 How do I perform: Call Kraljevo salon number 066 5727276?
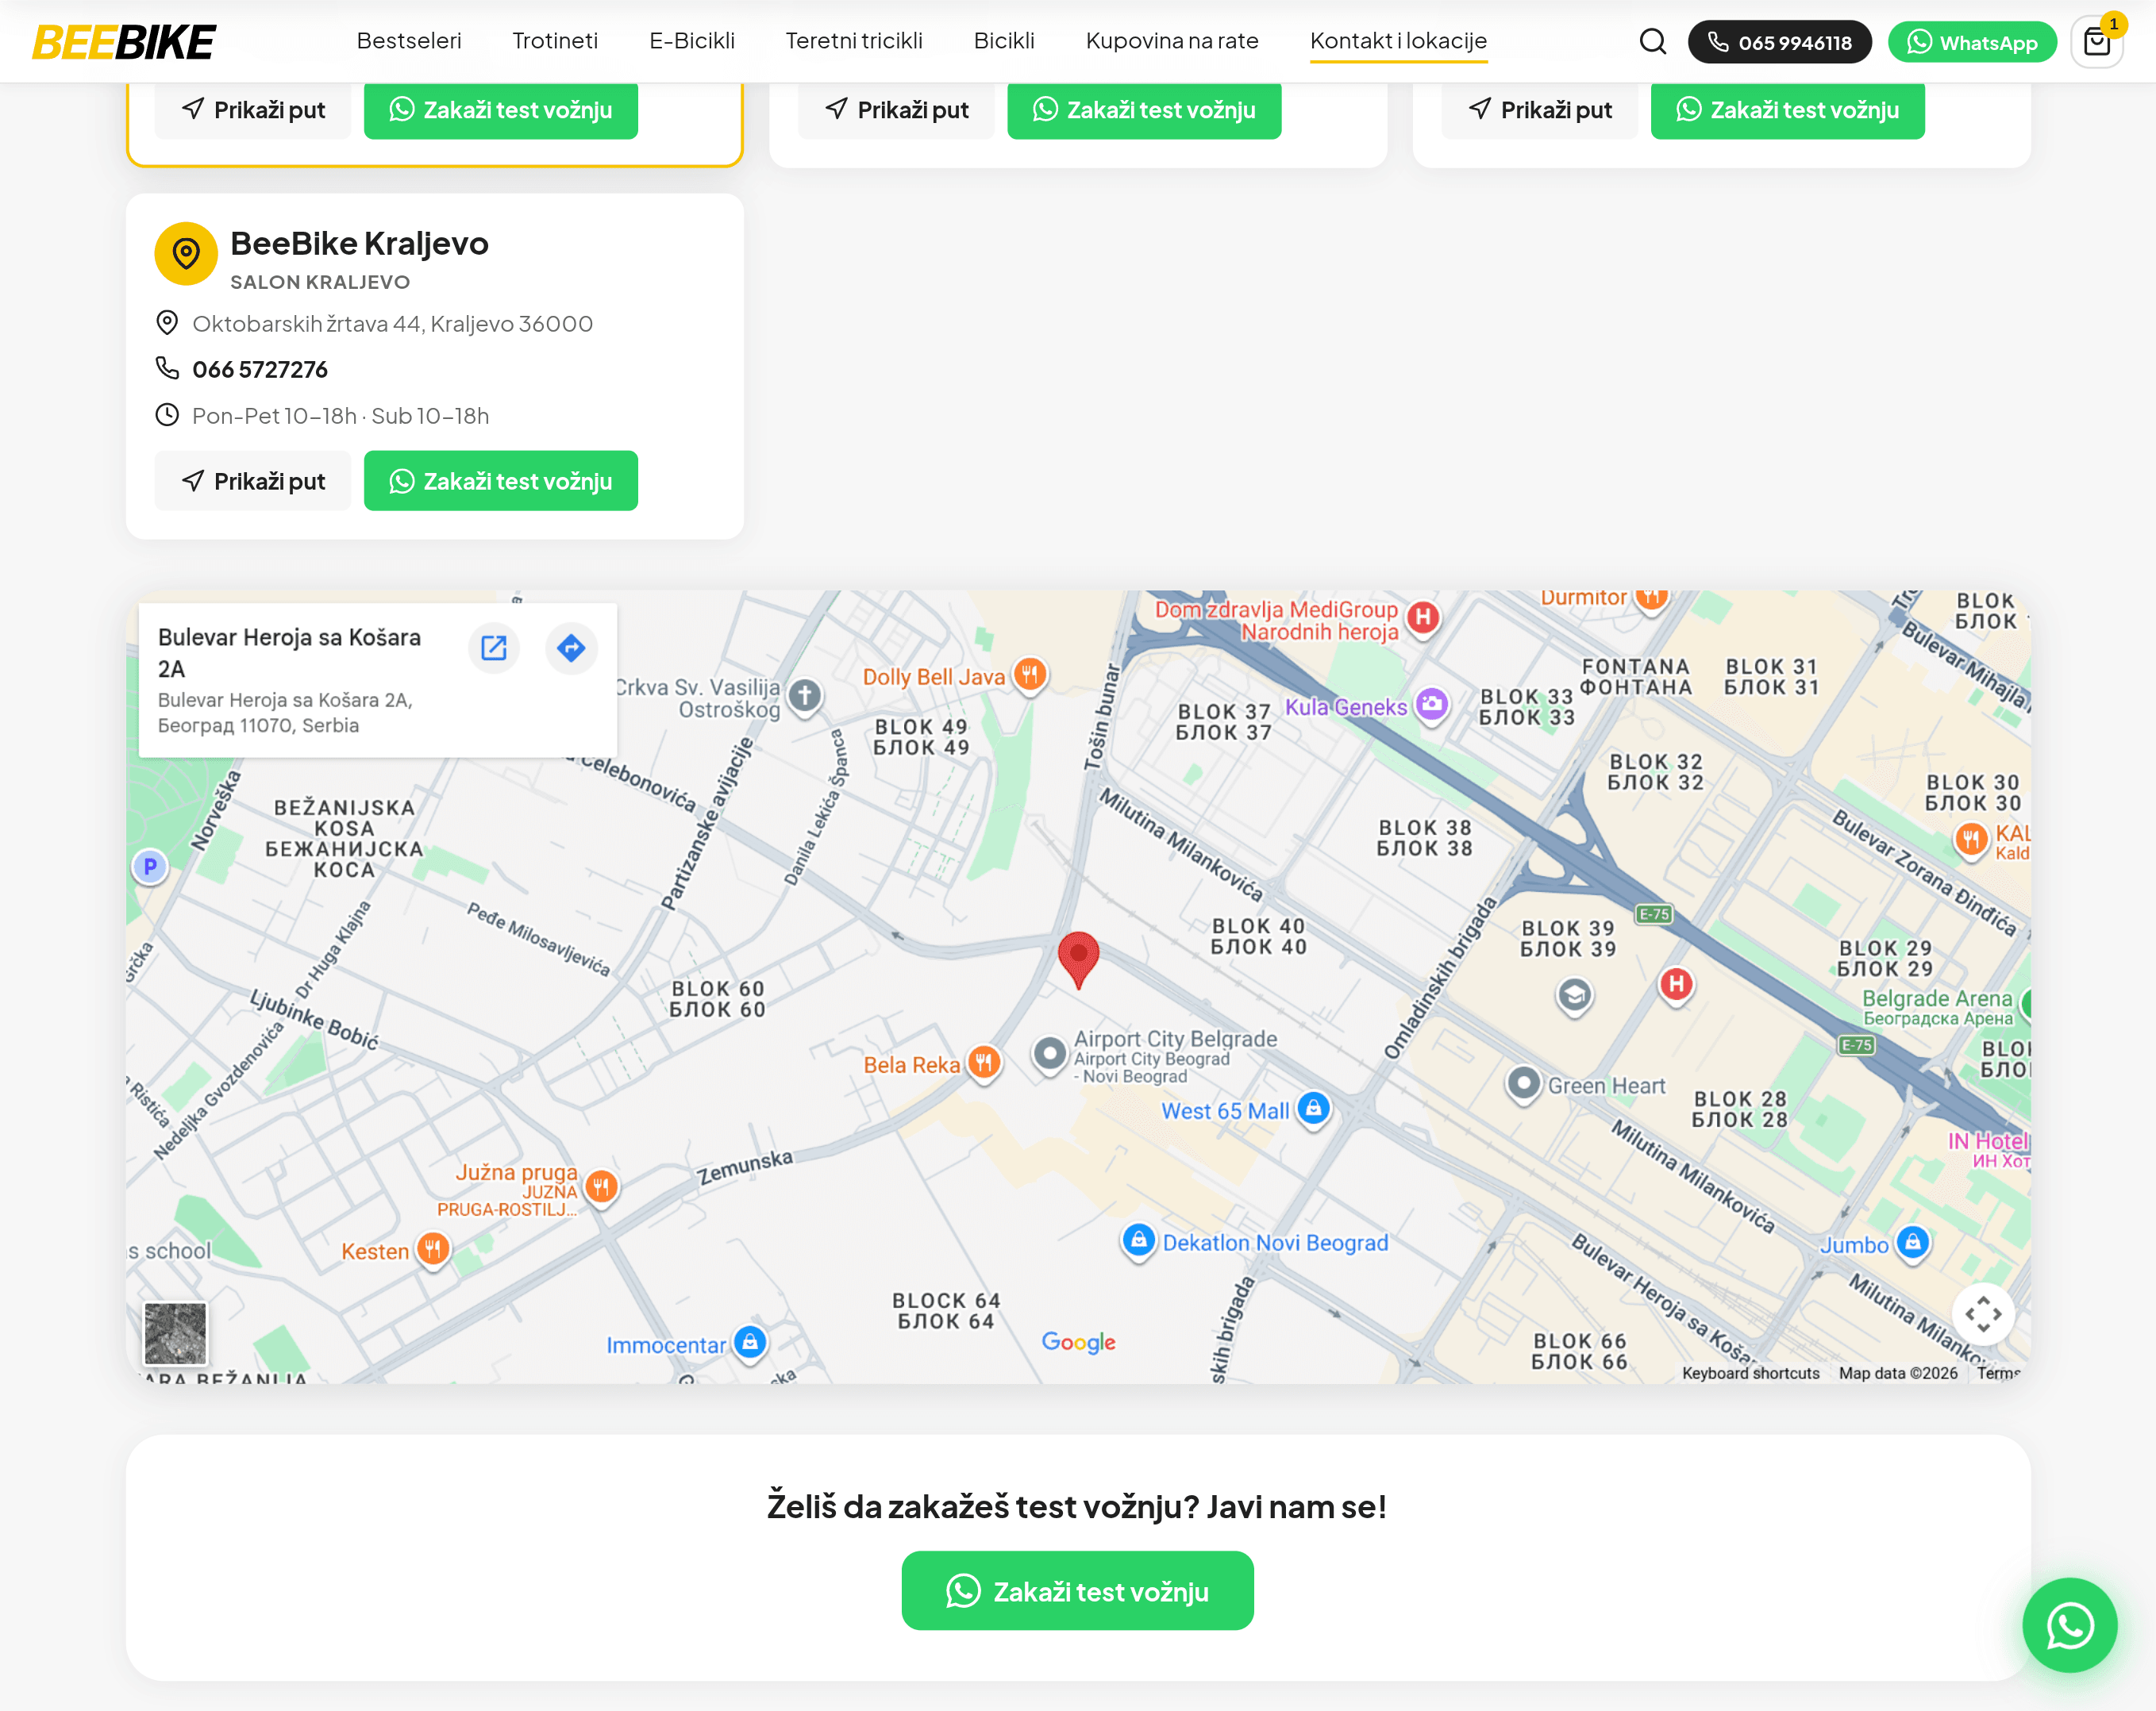point(260,369)
